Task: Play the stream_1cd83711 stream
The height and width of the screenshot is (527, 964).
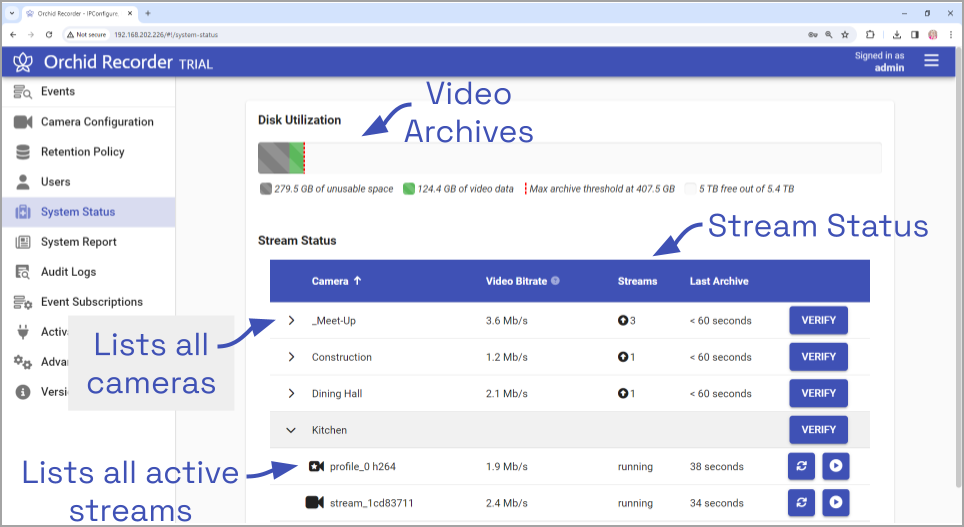Action: [835, 503]
